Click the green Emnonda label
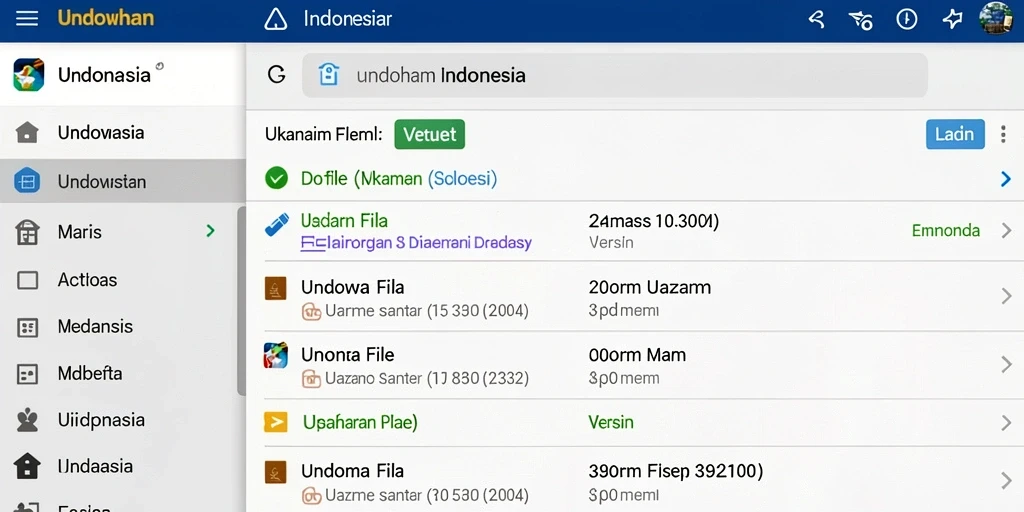Screen dimensions: 1024x512 [x=946, y=231]
